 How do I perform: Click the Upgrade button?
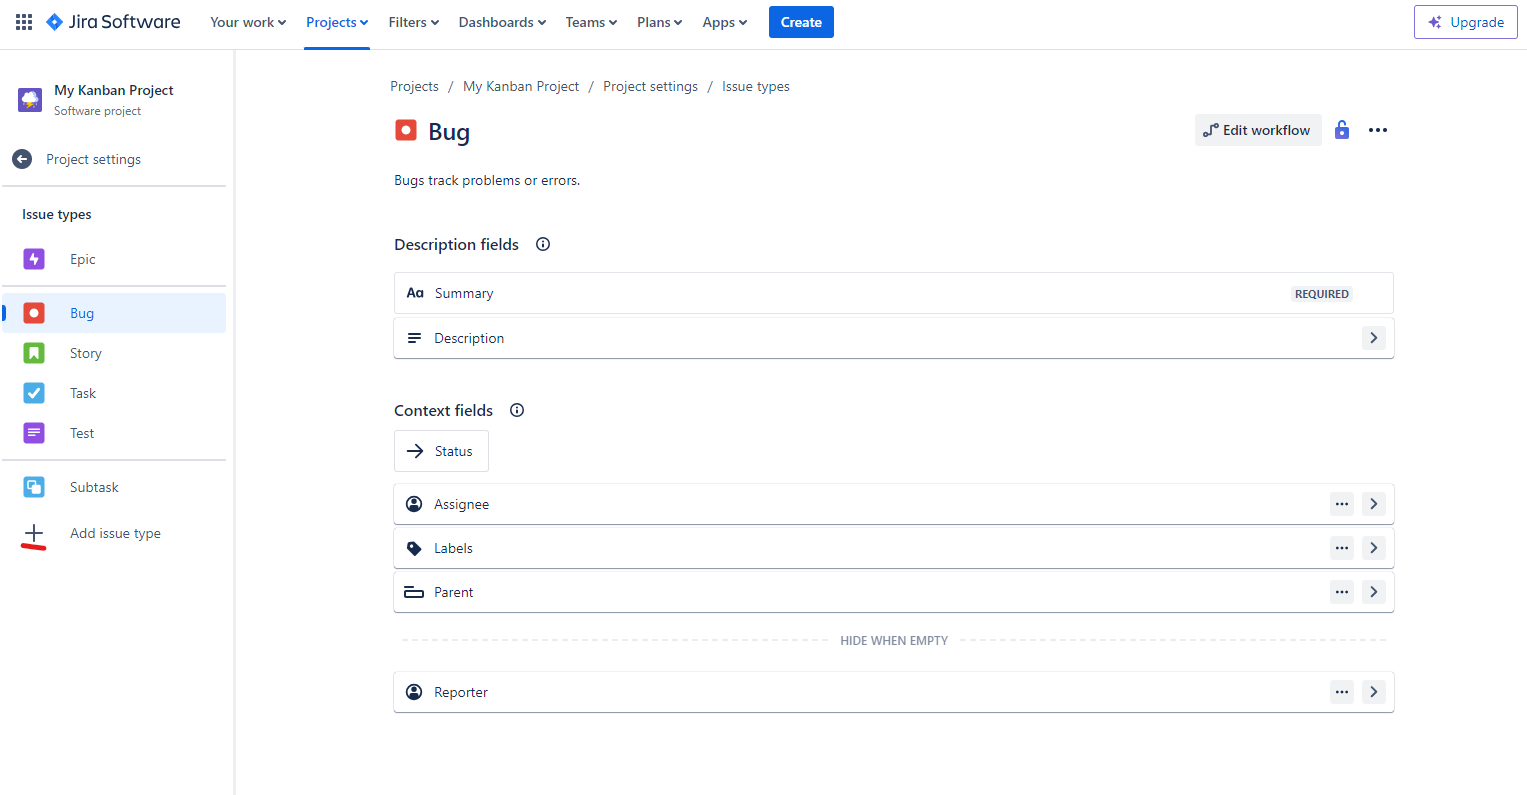tap(1466, 22)
